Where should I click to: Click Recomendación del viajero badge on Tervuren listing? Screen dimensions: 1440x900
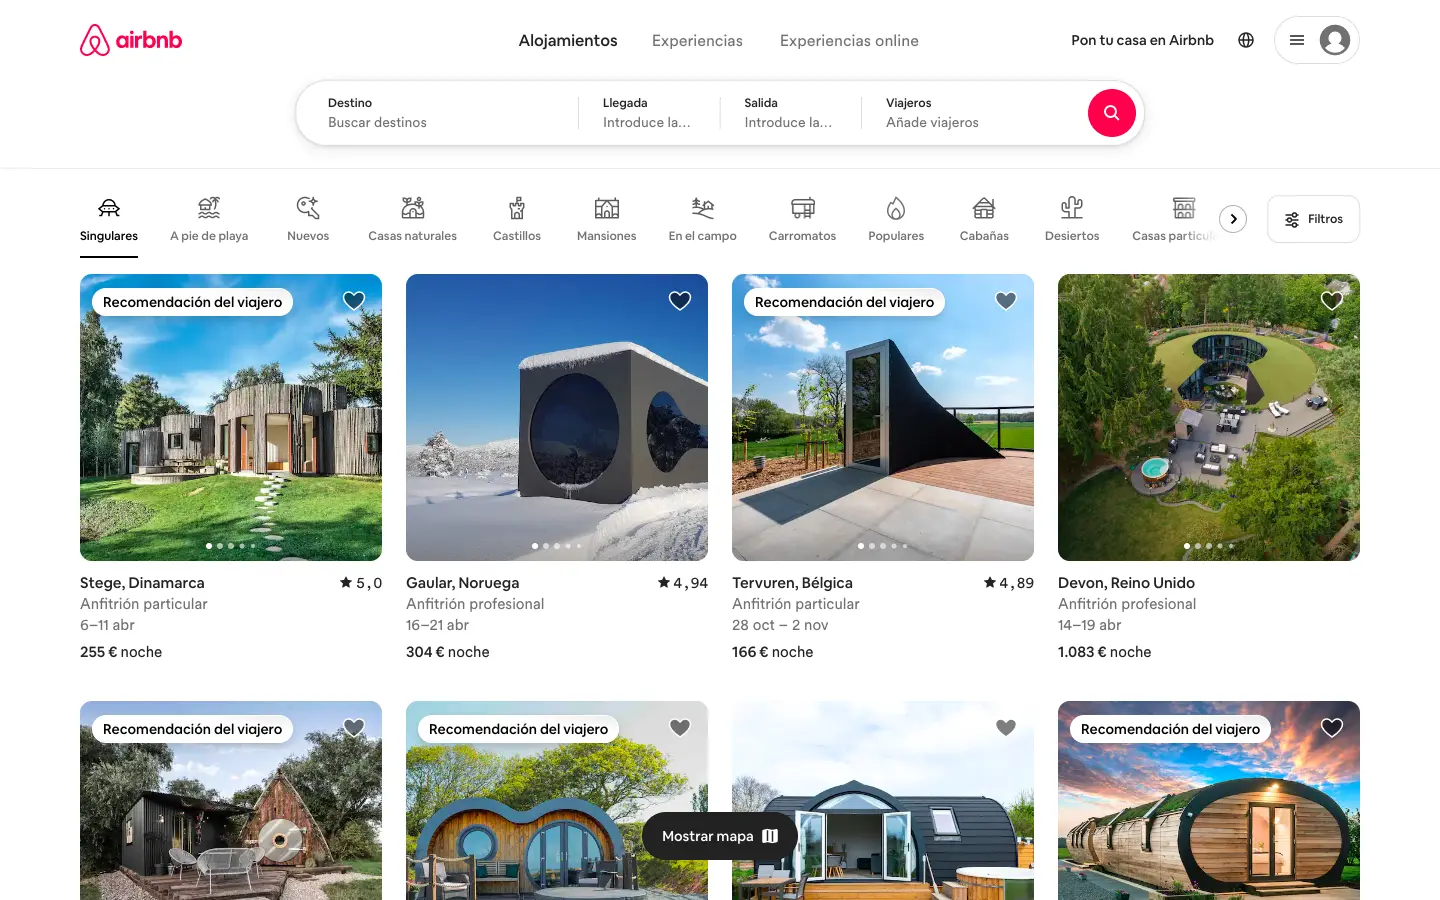click(844, 302)
